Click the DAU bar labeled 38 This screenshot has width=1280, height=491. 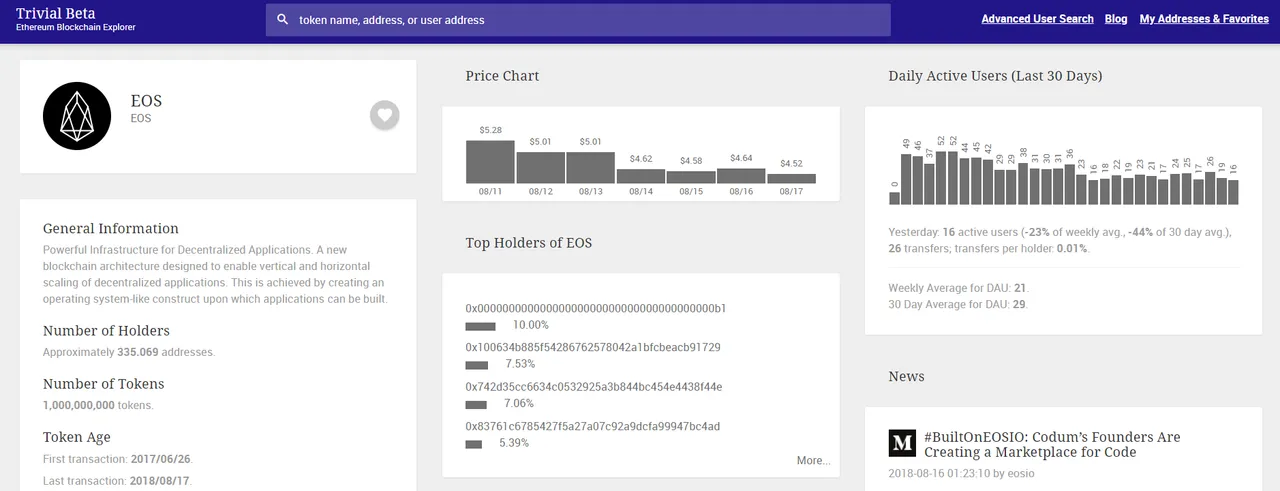coord(1023,184)
